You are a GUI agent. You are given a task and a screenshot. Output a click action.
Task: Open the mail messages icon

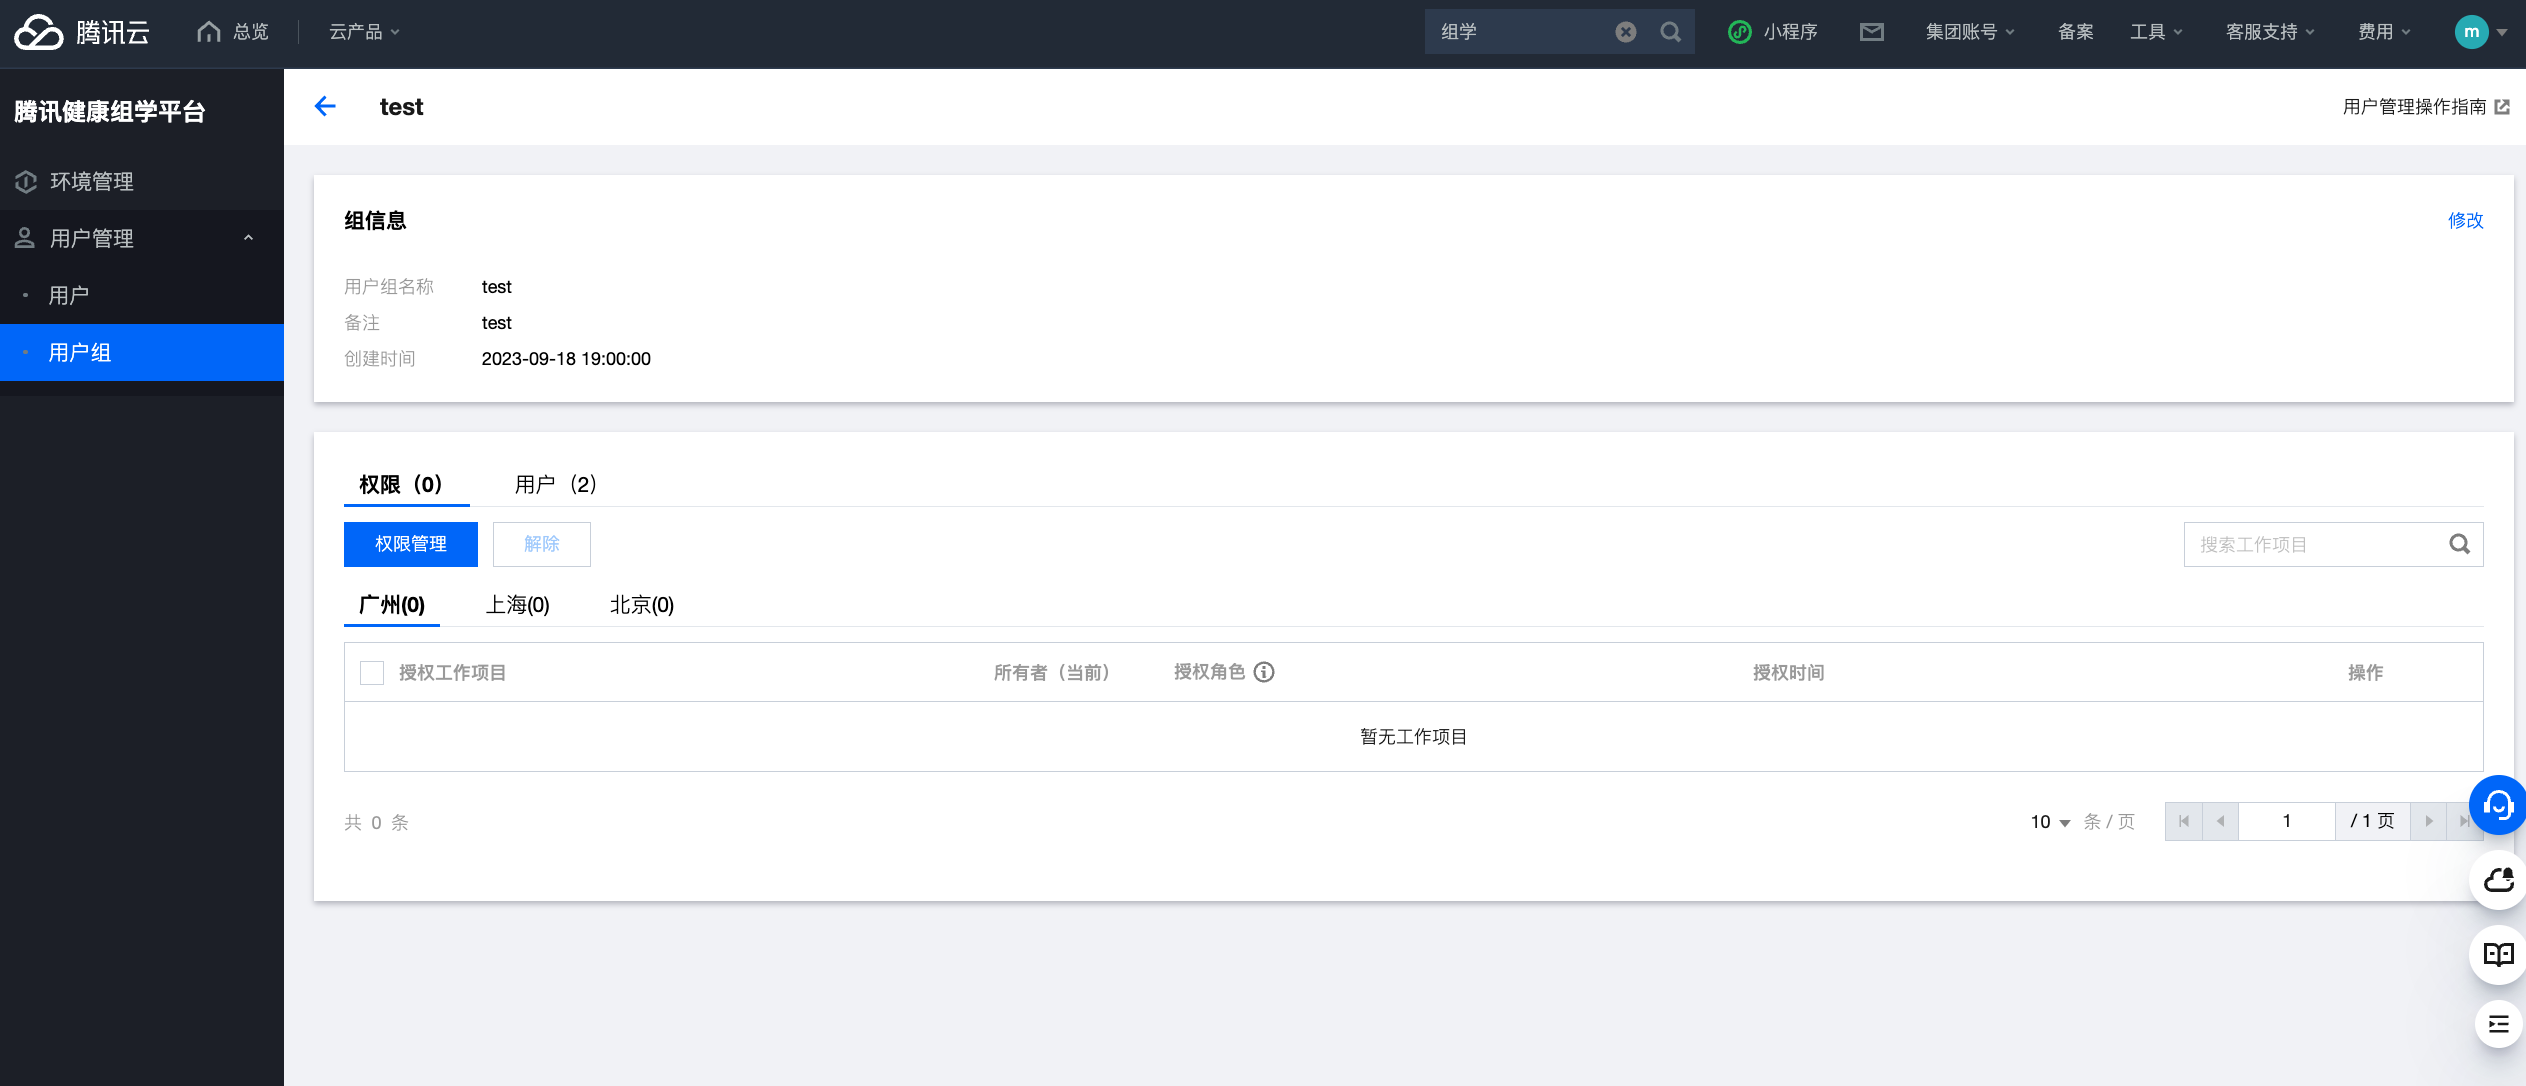[x=1871, y=32]
